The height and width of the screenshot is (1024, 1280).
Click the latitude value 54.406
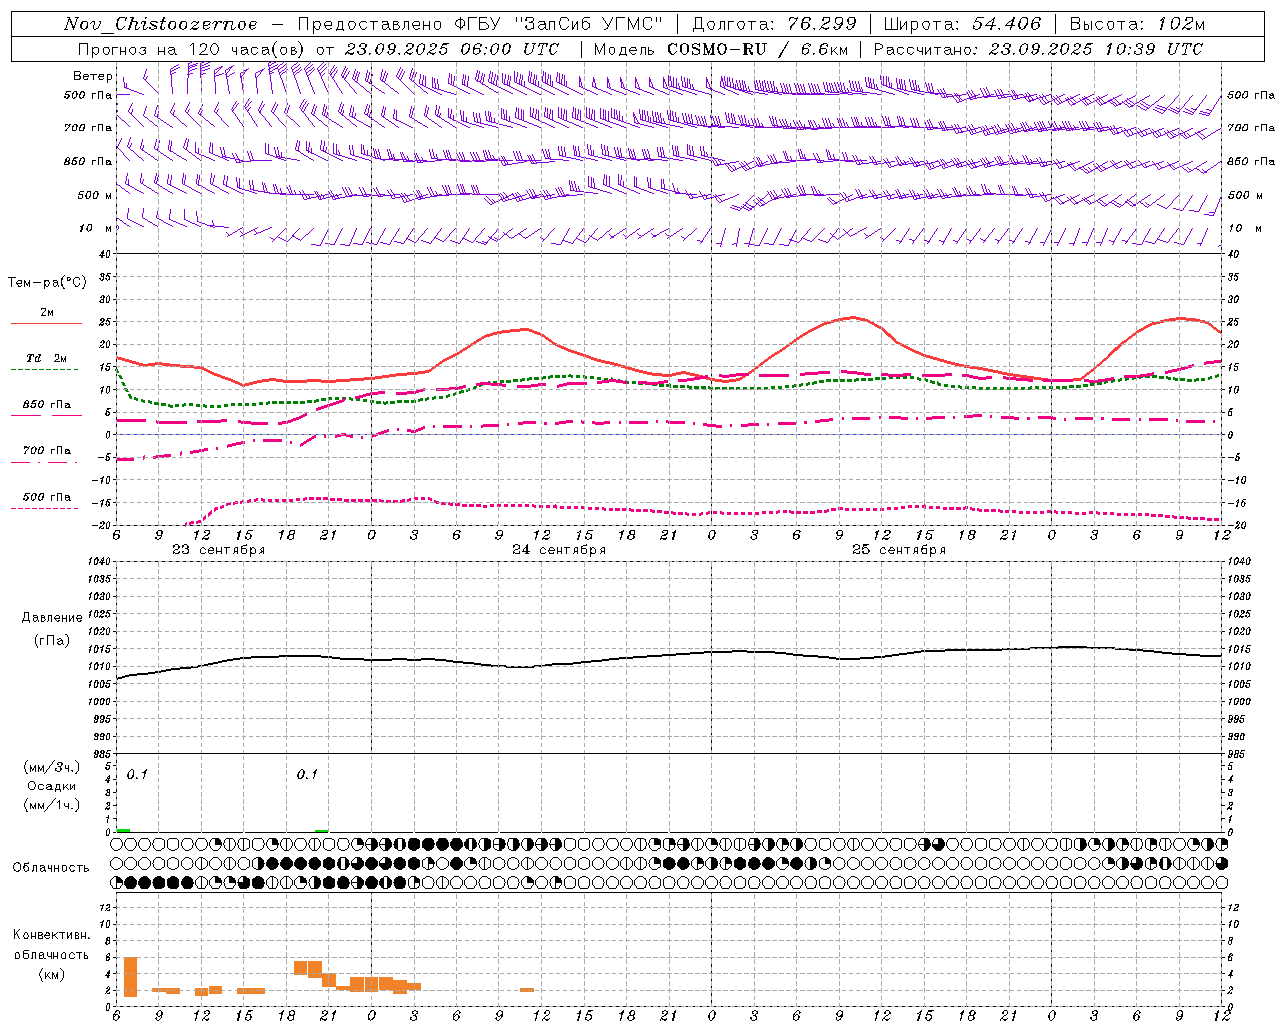click(1005, 24)
